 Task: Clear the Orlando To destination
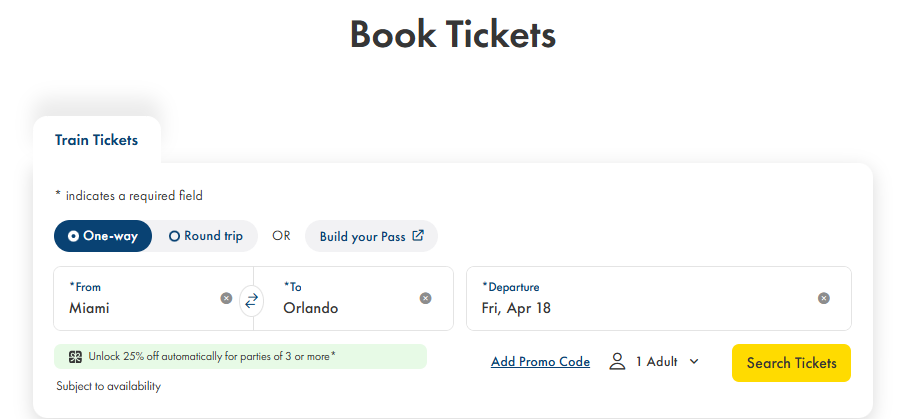click(425, 298)
